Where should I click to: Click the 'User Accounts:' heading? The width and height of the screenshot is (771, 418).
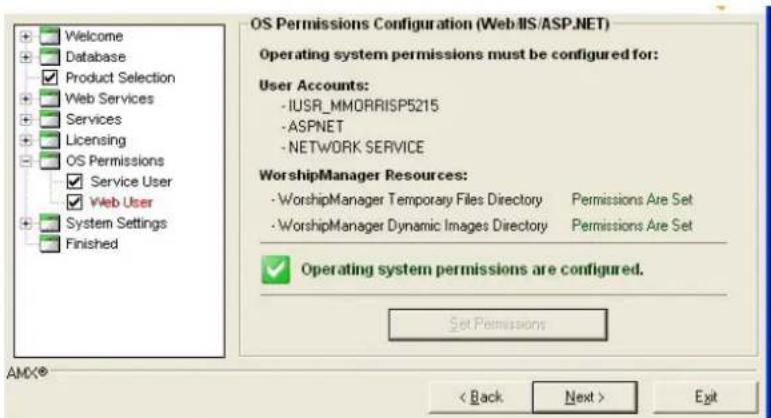tap(314, 85)
